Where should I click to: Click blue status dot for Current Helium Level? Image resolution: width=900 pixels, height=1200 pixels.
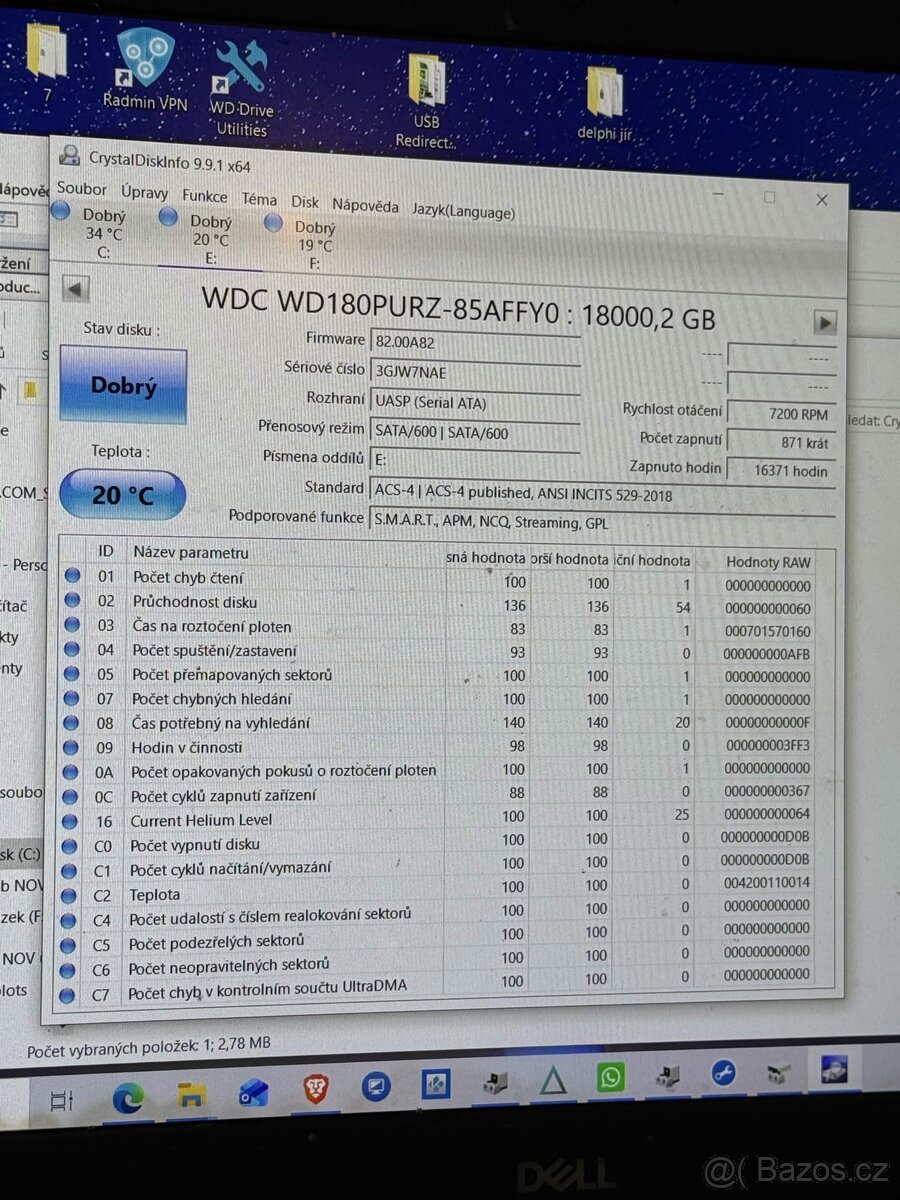71,821
